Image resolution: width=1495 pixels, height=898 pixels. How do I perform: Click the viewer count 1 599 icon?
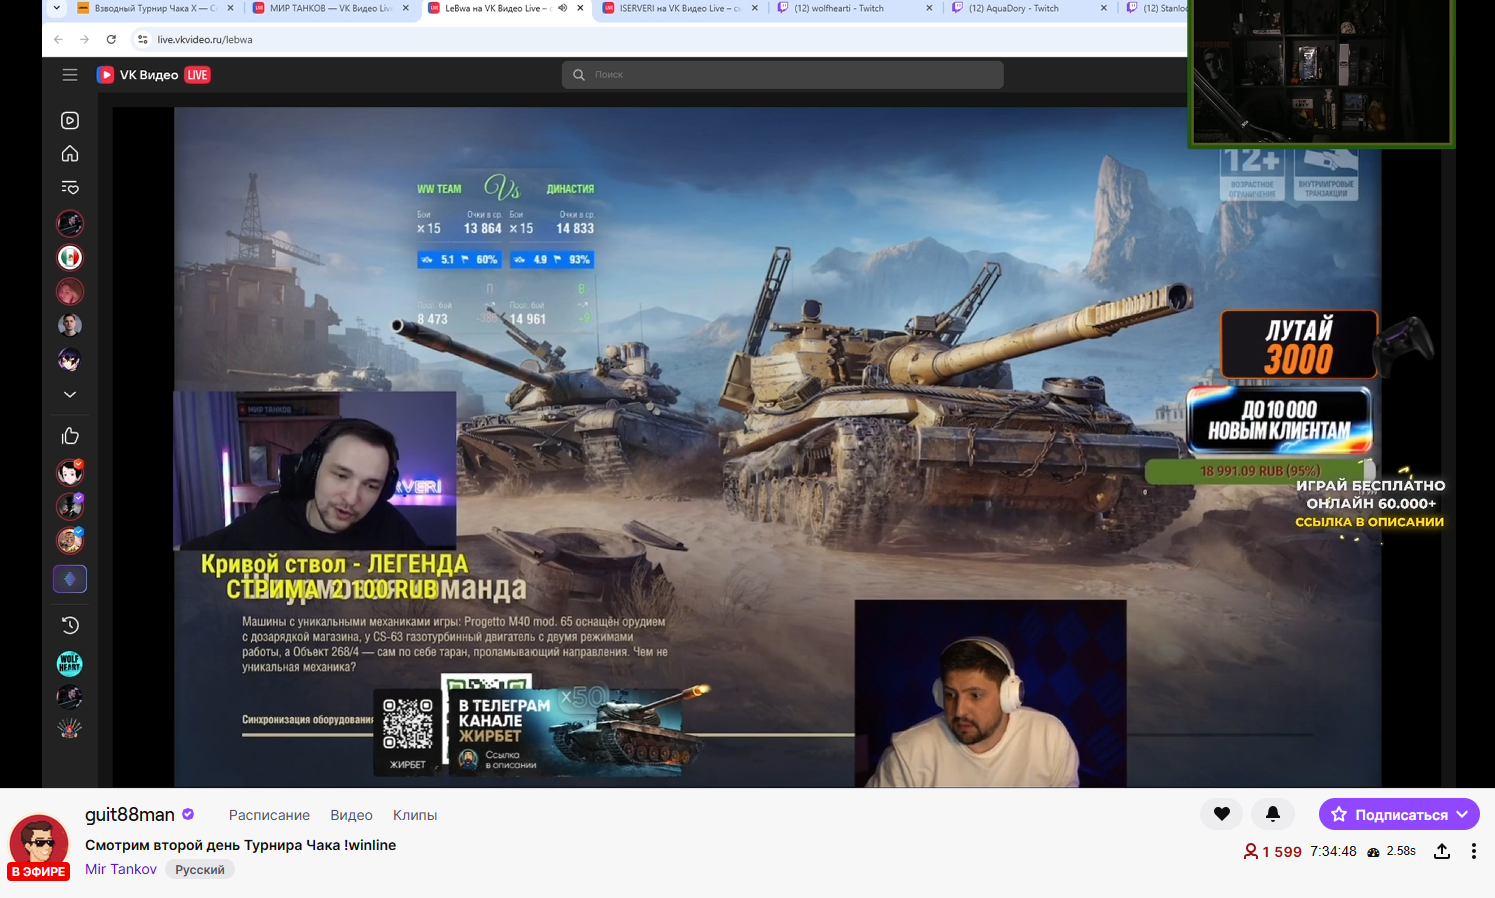pos(1250,851)
